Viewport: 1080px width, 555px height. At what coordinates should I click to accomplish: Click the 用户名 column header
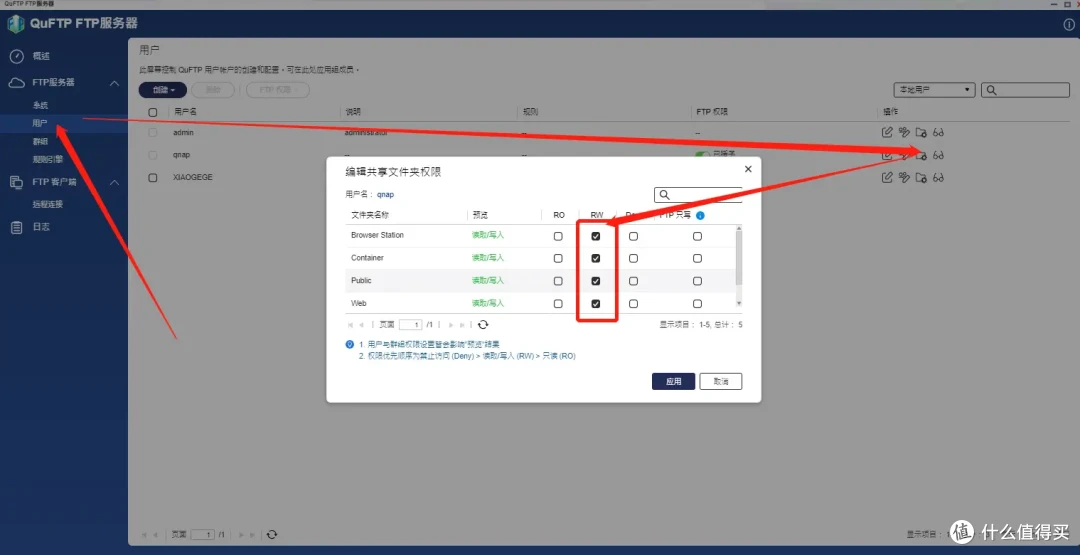185,112
